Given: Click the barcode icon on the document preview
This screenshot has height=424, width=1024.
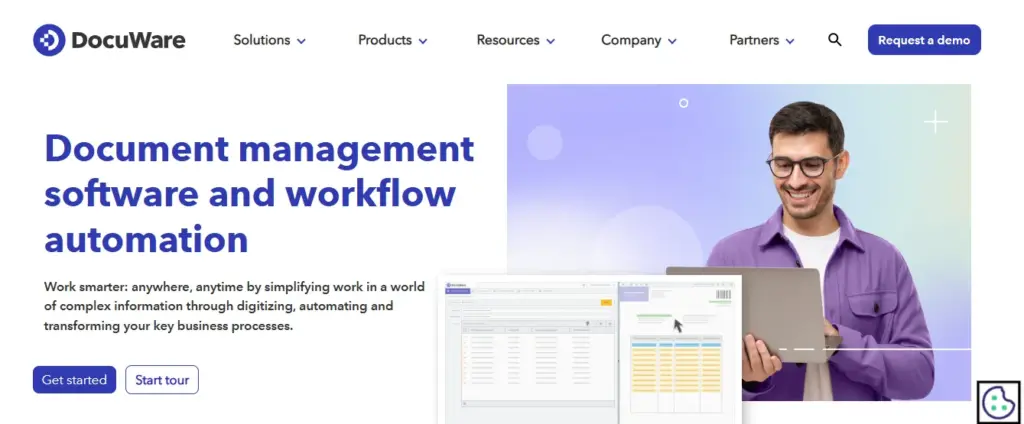Looking at the screenshot, I should [722, 297].
